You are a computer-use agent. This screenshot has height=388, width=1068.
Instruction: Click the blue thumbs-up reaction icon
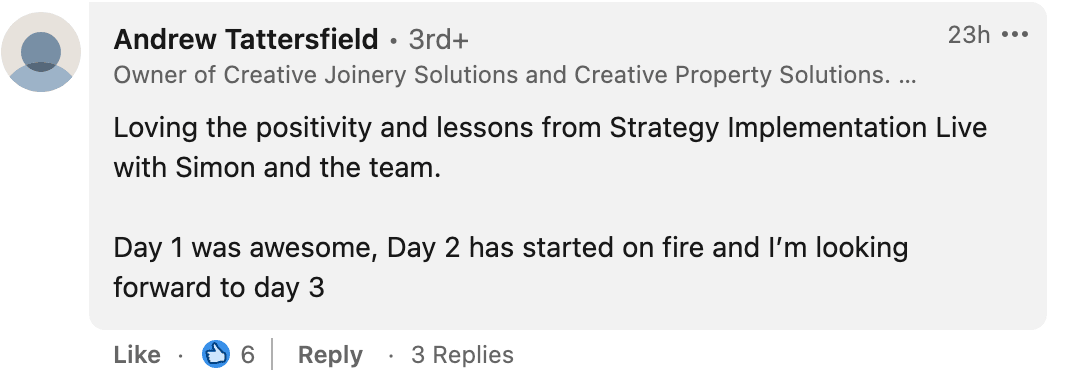point(216,355)
